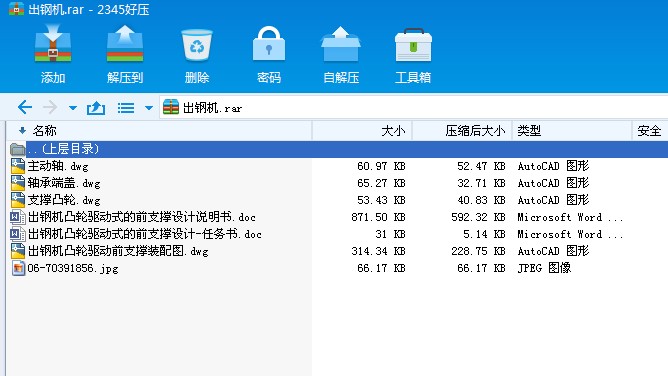This screenshot has height=376, width=668.
Task: Click the DWG icon of 轴承端盖.dwg
Action: pos(17,183)
